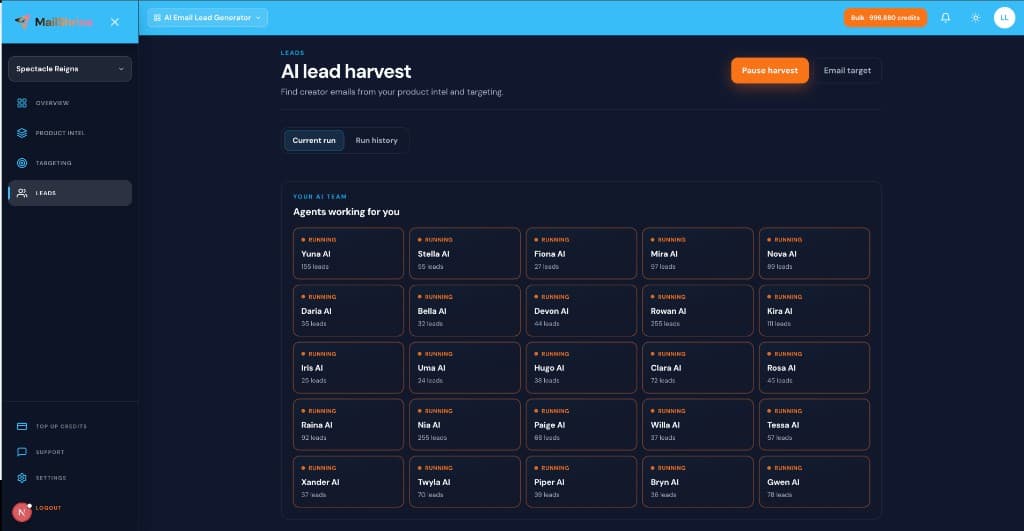Click the Gwen AI agent card

(814, 482)
